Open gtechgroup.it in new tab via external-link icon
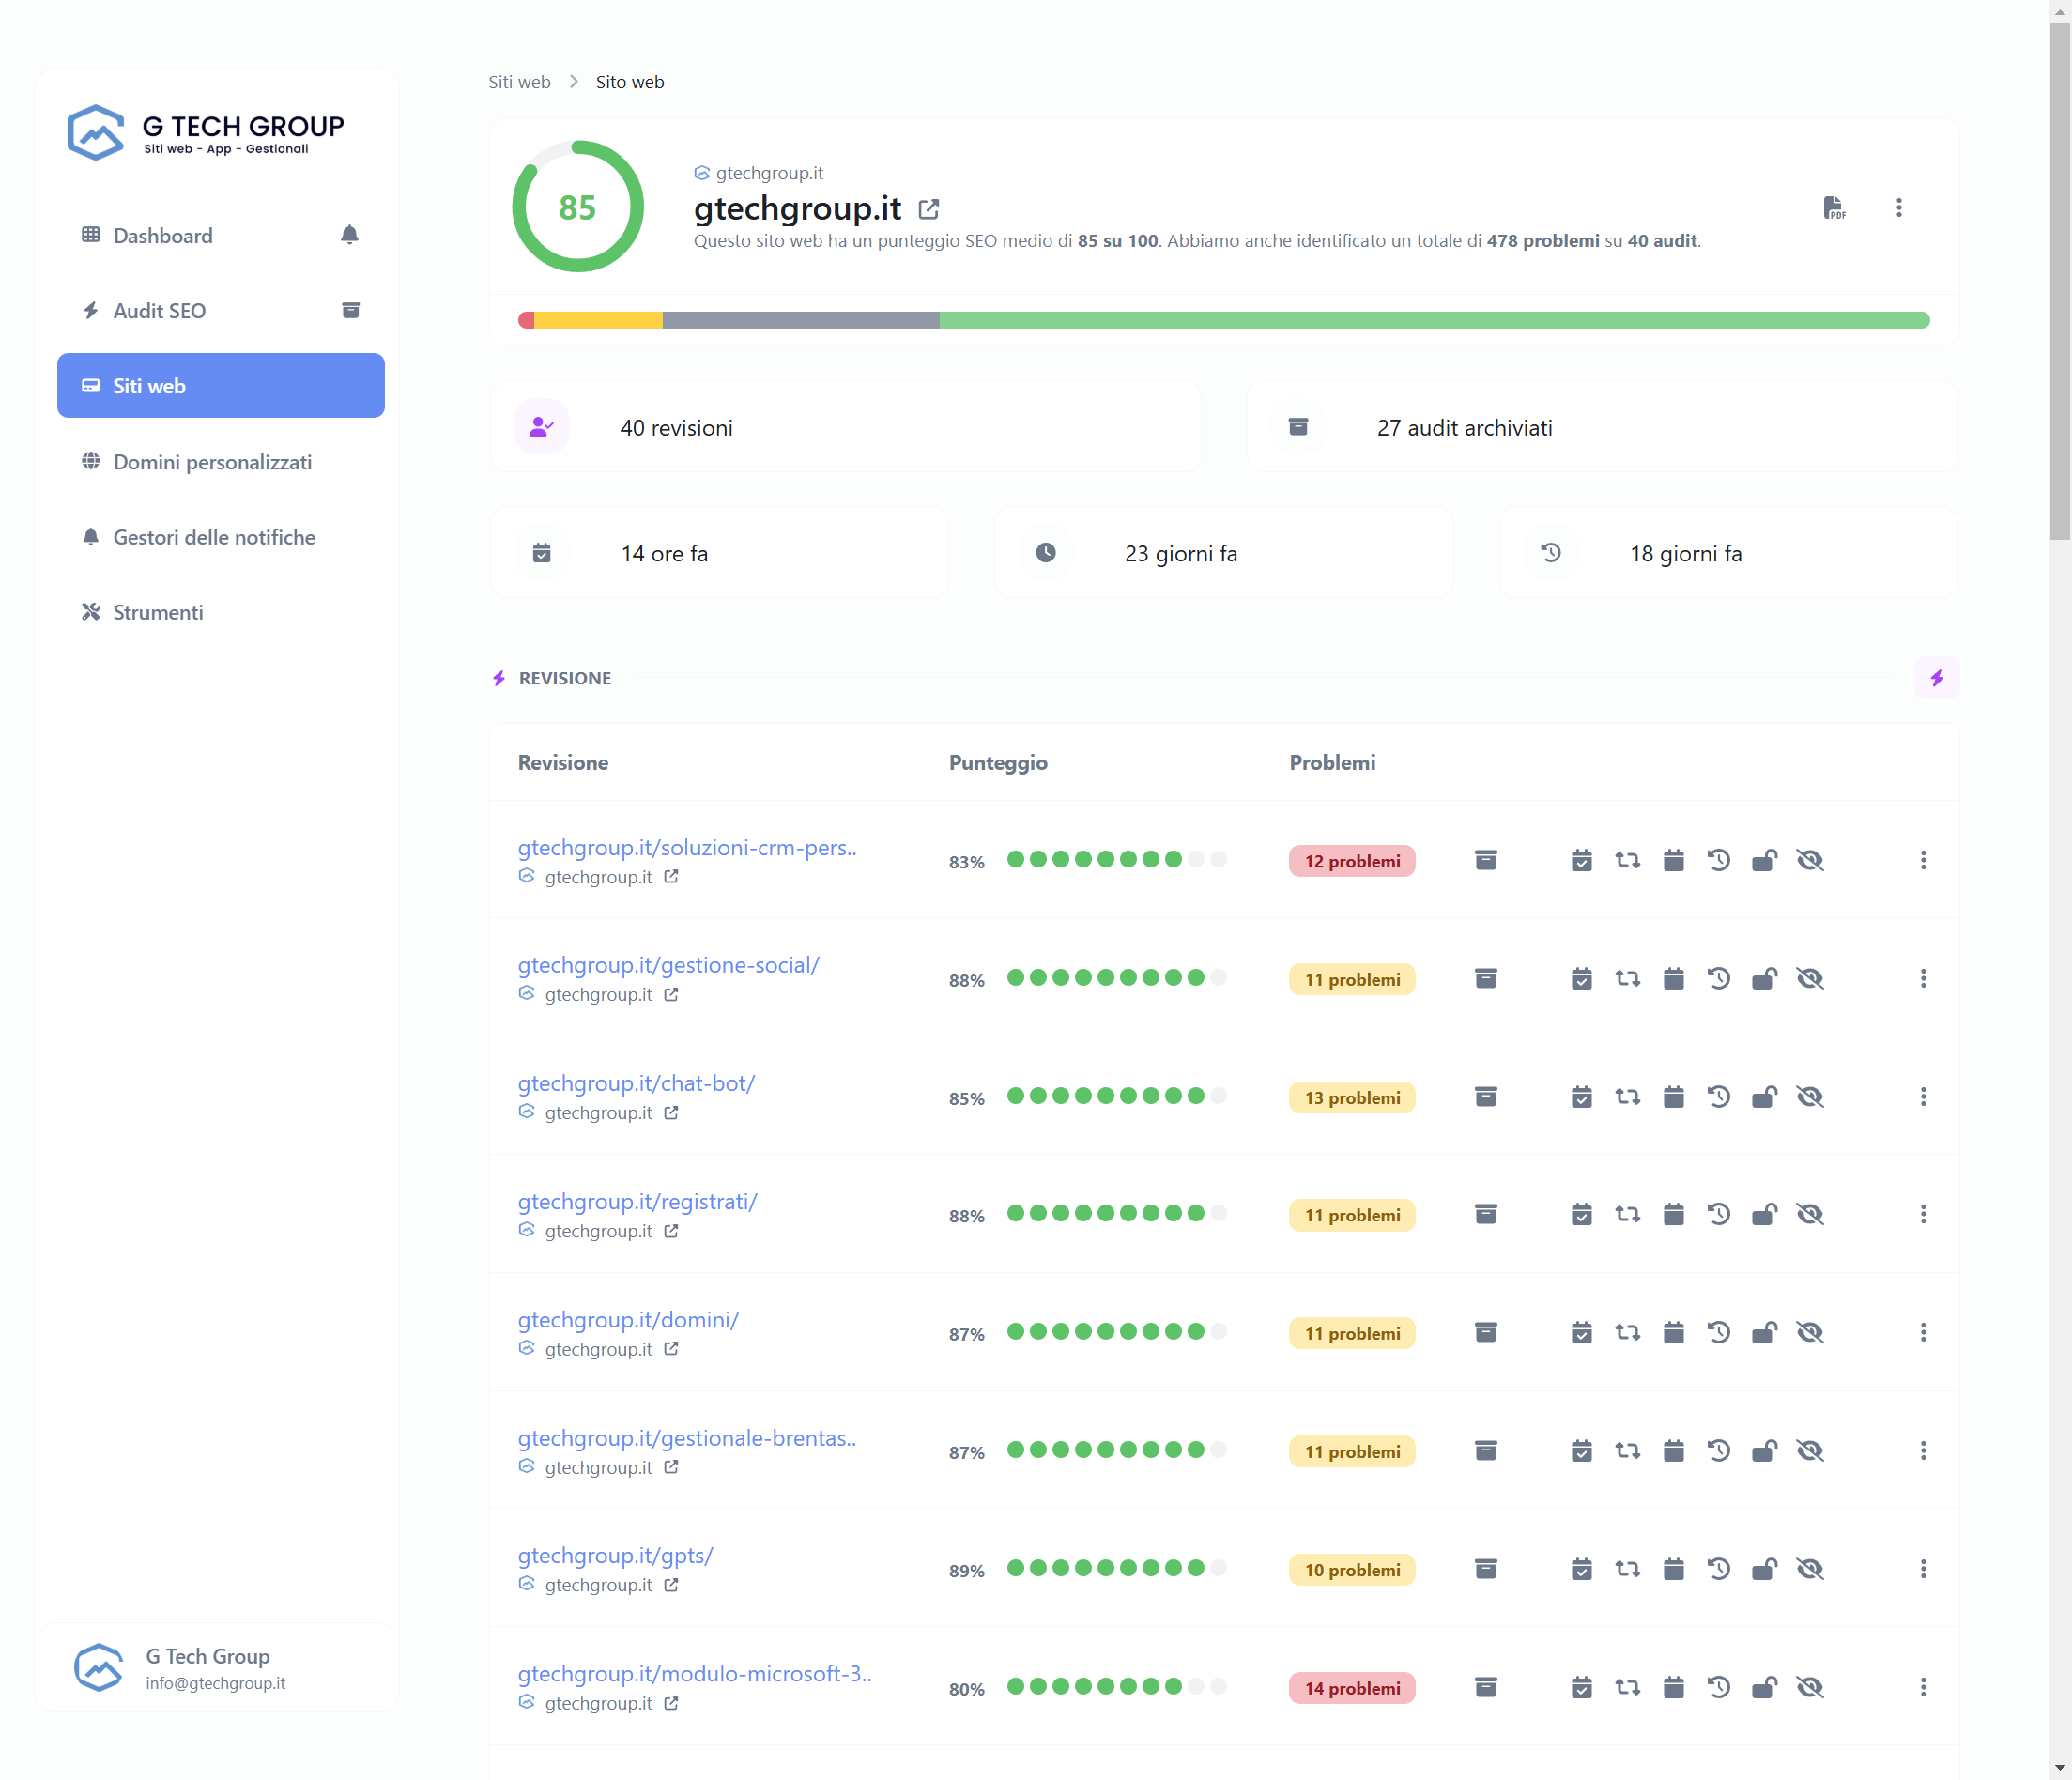 (x=929, y=209)
